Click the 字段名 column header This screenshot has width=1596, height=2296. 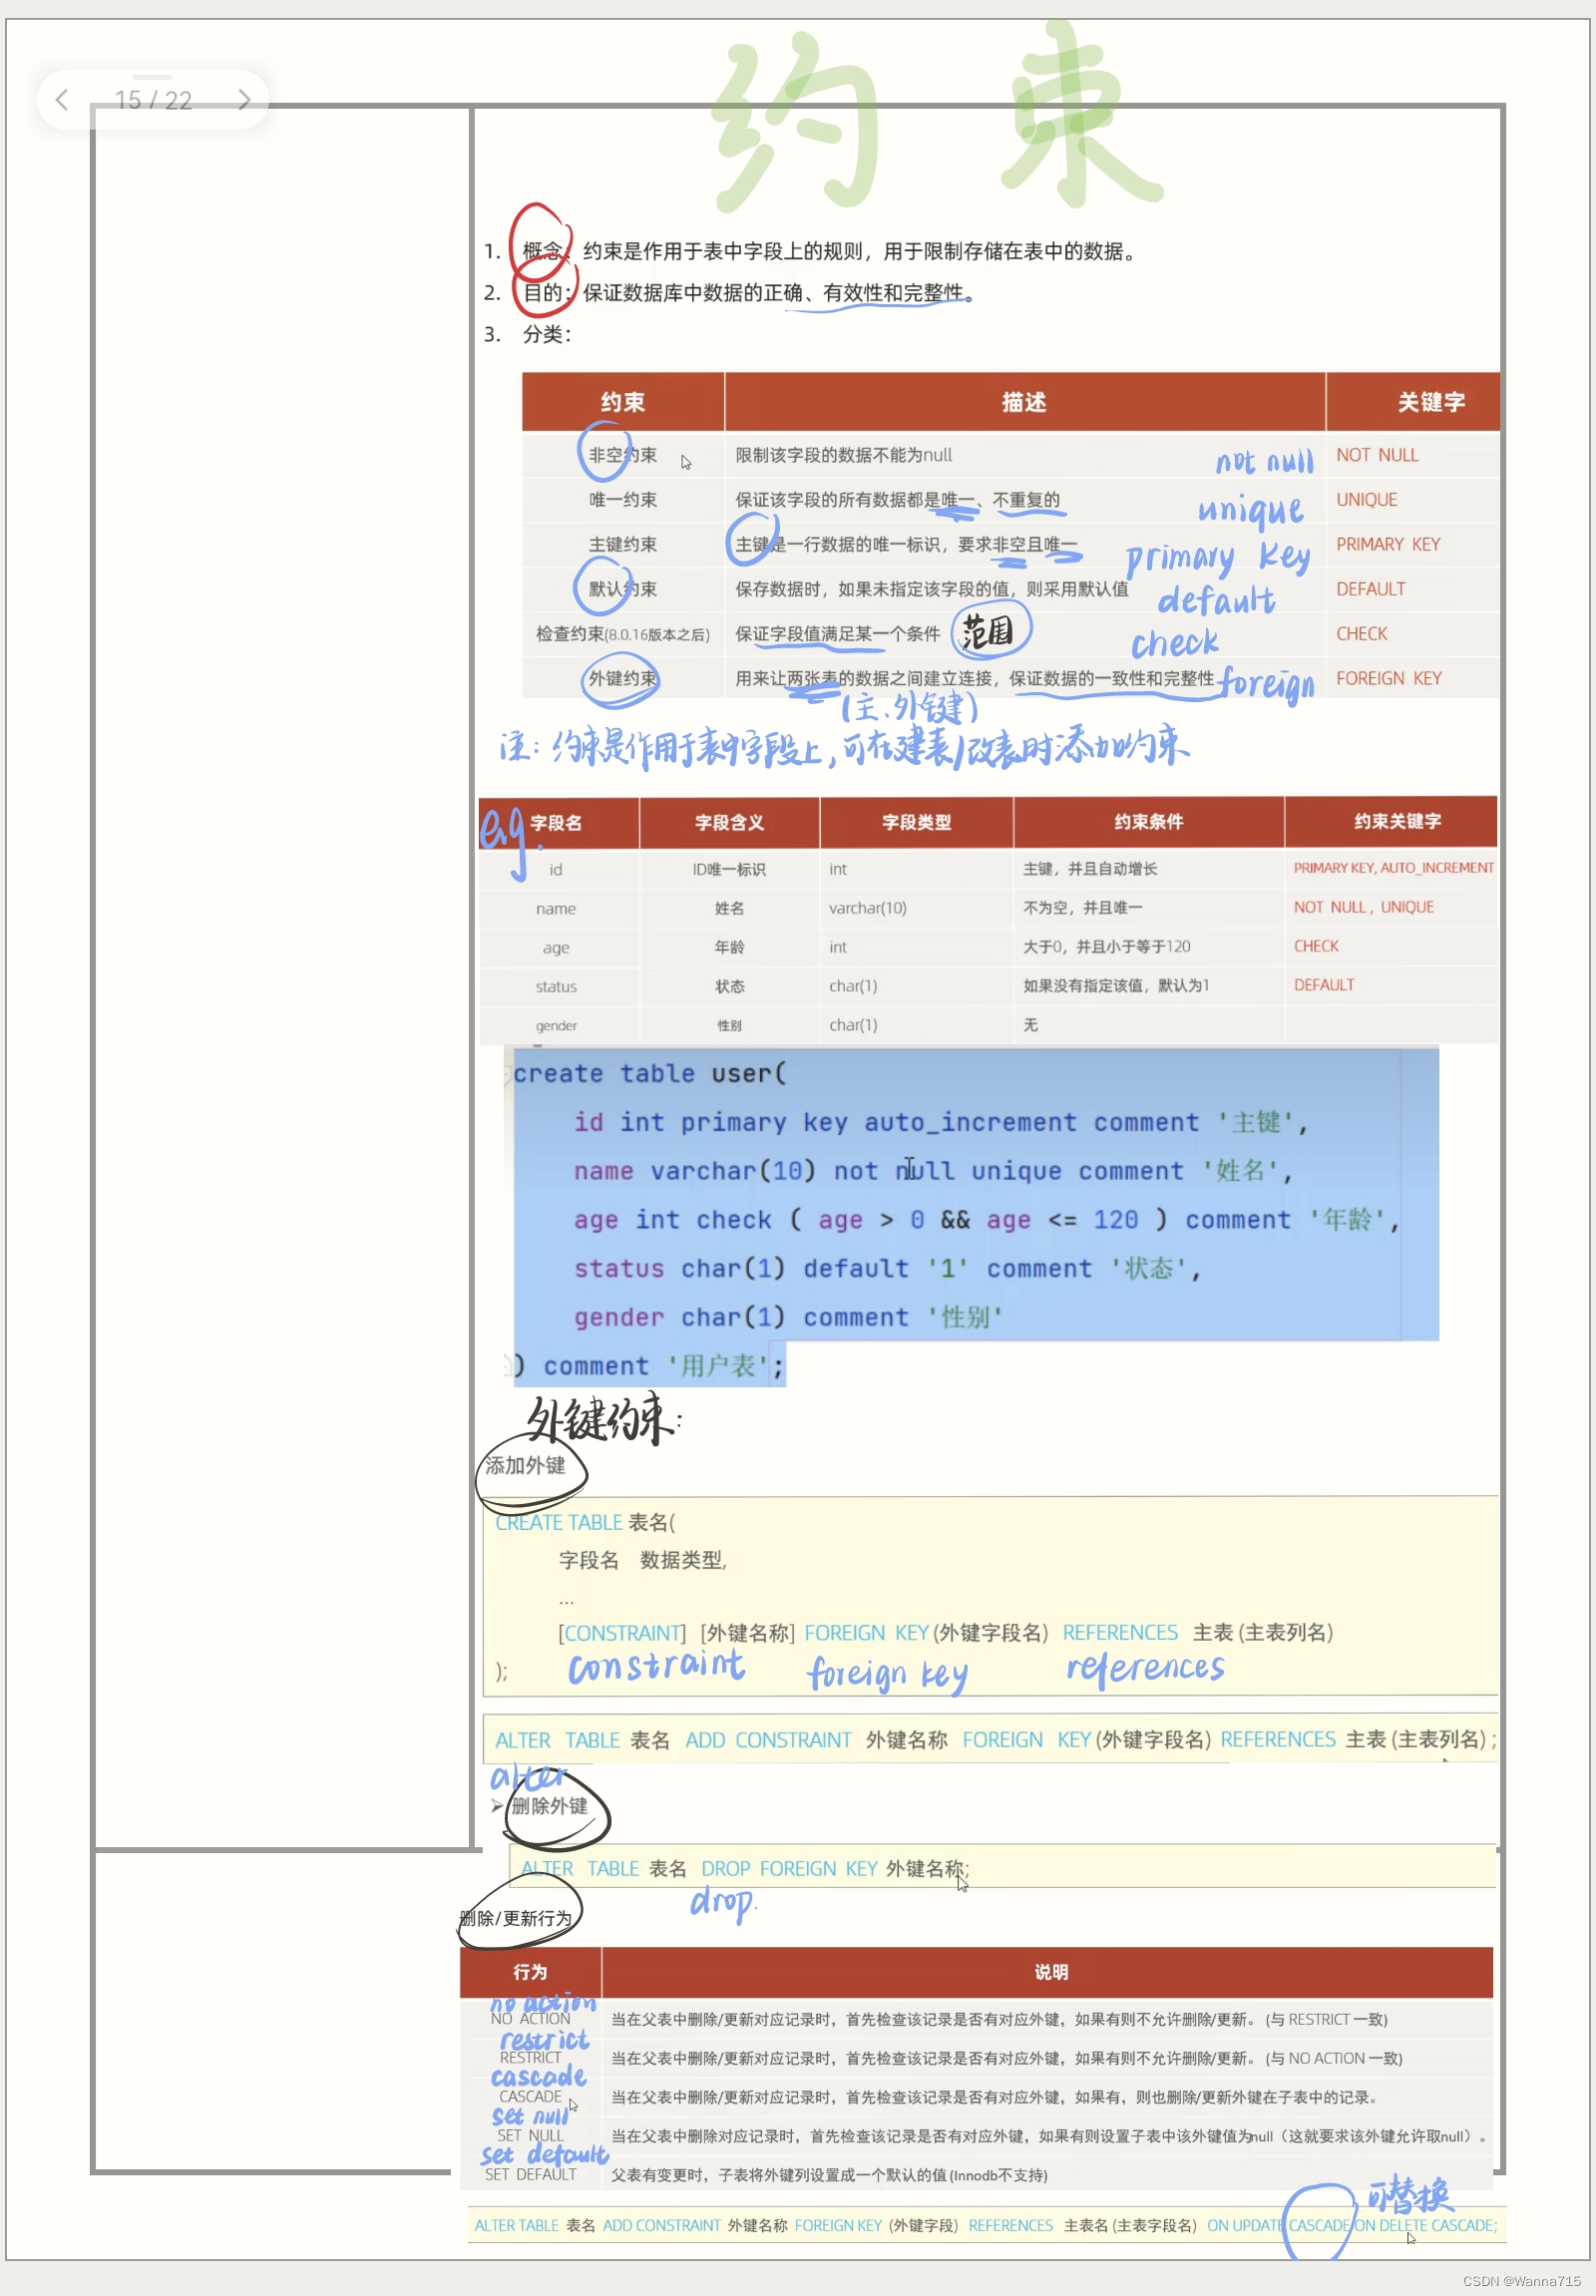pos(556,822)
